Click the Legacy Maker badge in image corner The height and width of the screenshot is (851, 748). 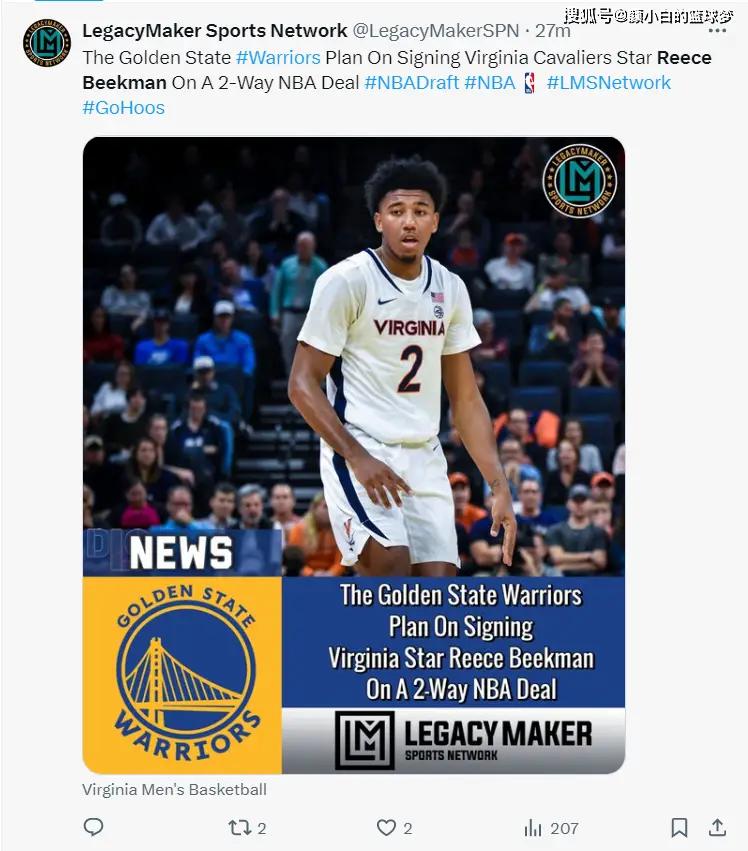click(579, 181)
